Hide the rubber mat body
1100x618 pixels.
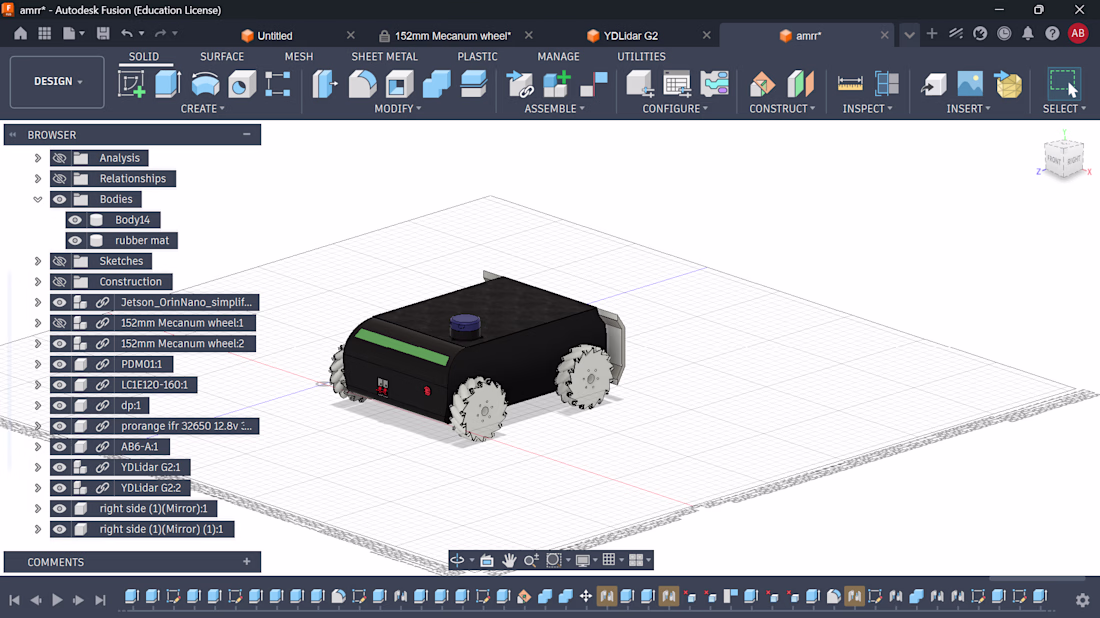75,241
